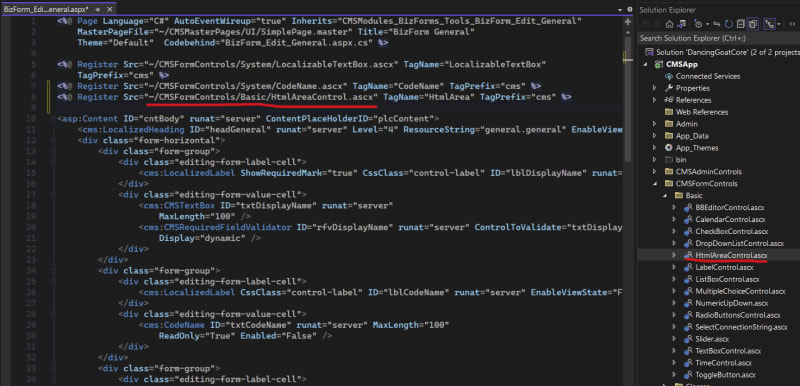Click the Properties wrench icon
Image resolution: width=800 pixels, height=386 pixels.
[668, 88]
